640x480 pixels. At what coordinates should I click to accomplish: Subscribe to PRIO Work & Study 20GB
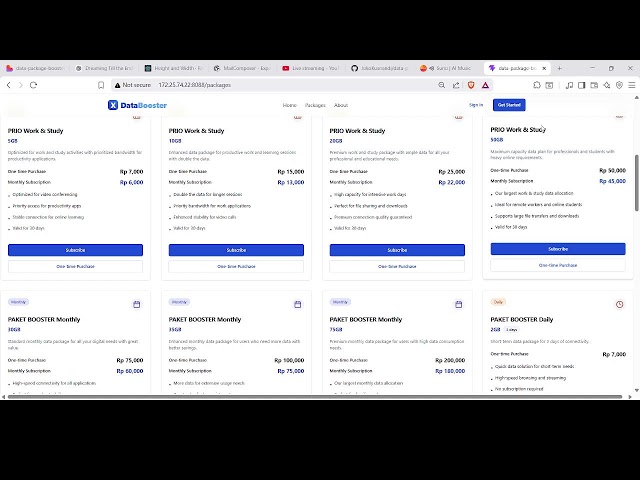coord(397,250)
